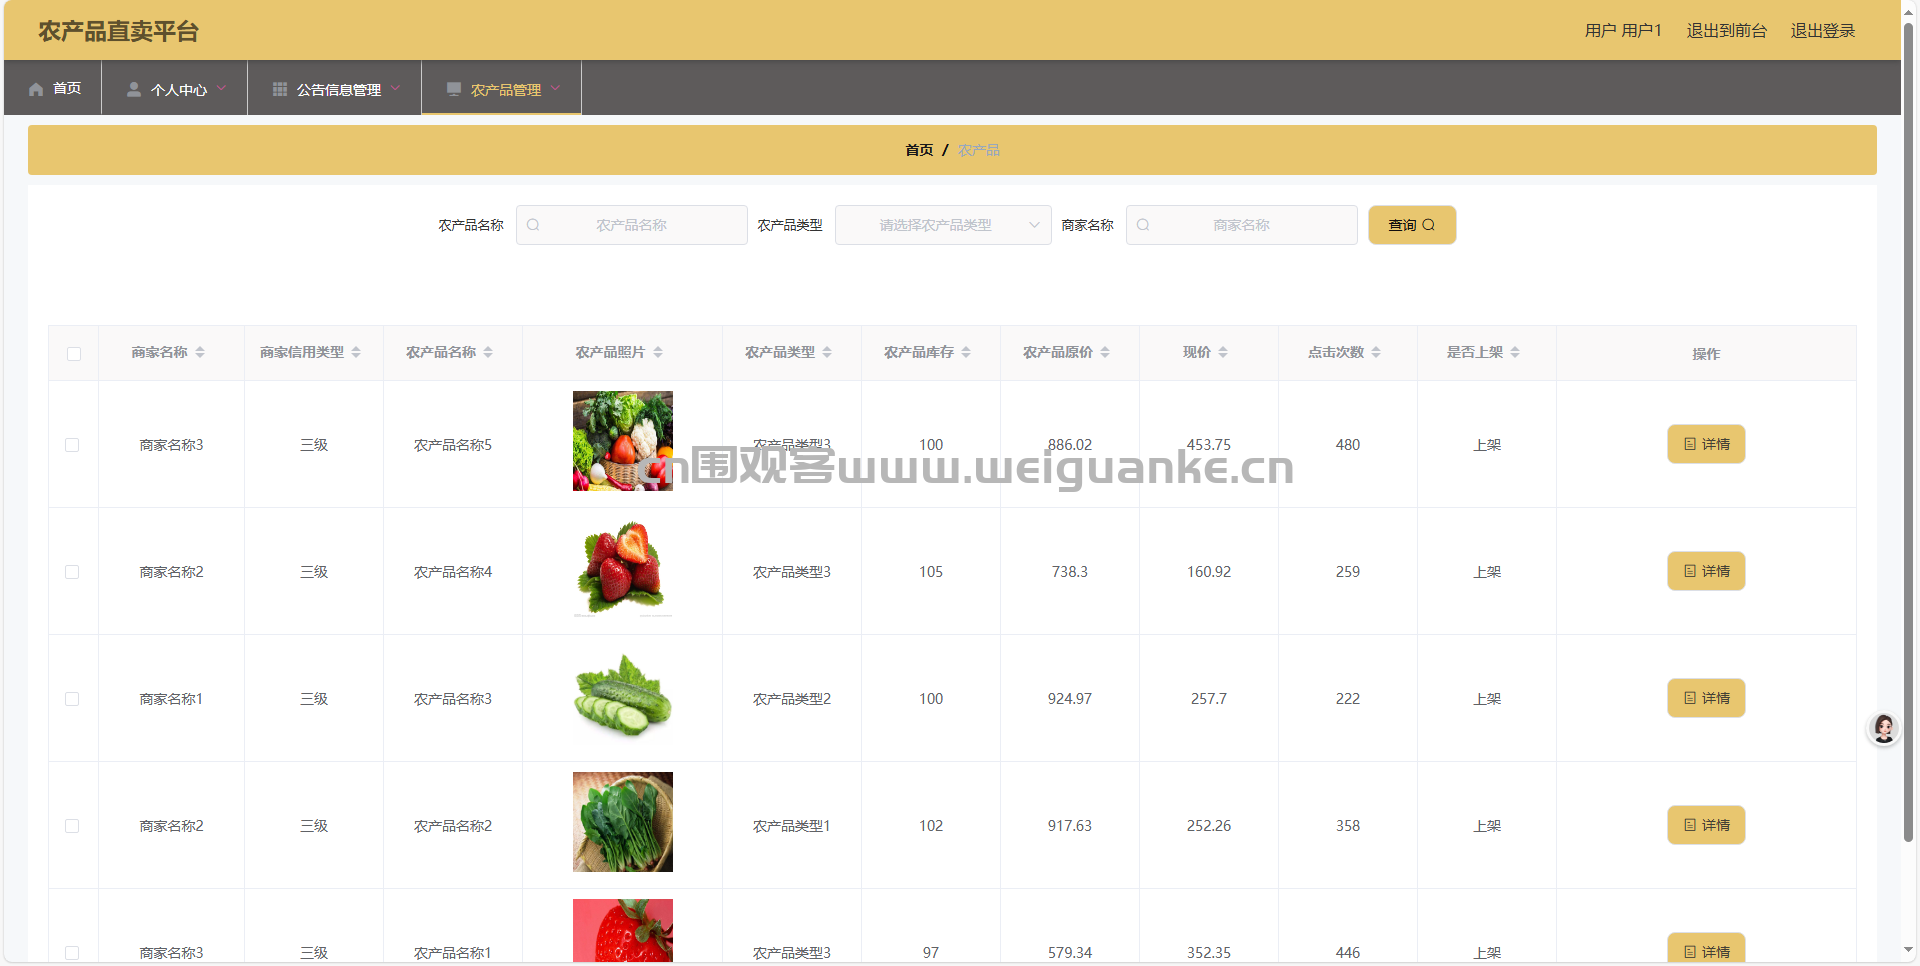This screenshot has height=966, width=1920.
Task: Focus the 农产品名称 search input
Action: click(x=632, y=225)
